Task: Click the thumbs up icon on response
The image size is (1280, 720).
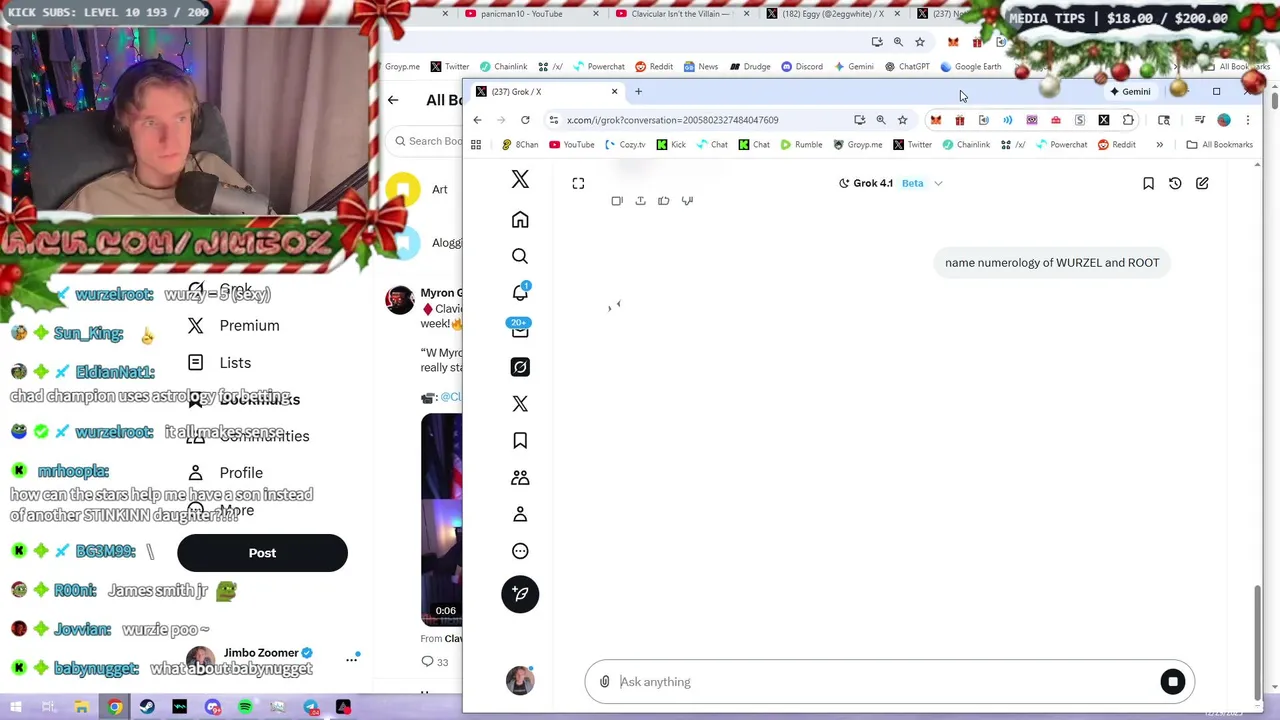Action: tap(663, 201)
